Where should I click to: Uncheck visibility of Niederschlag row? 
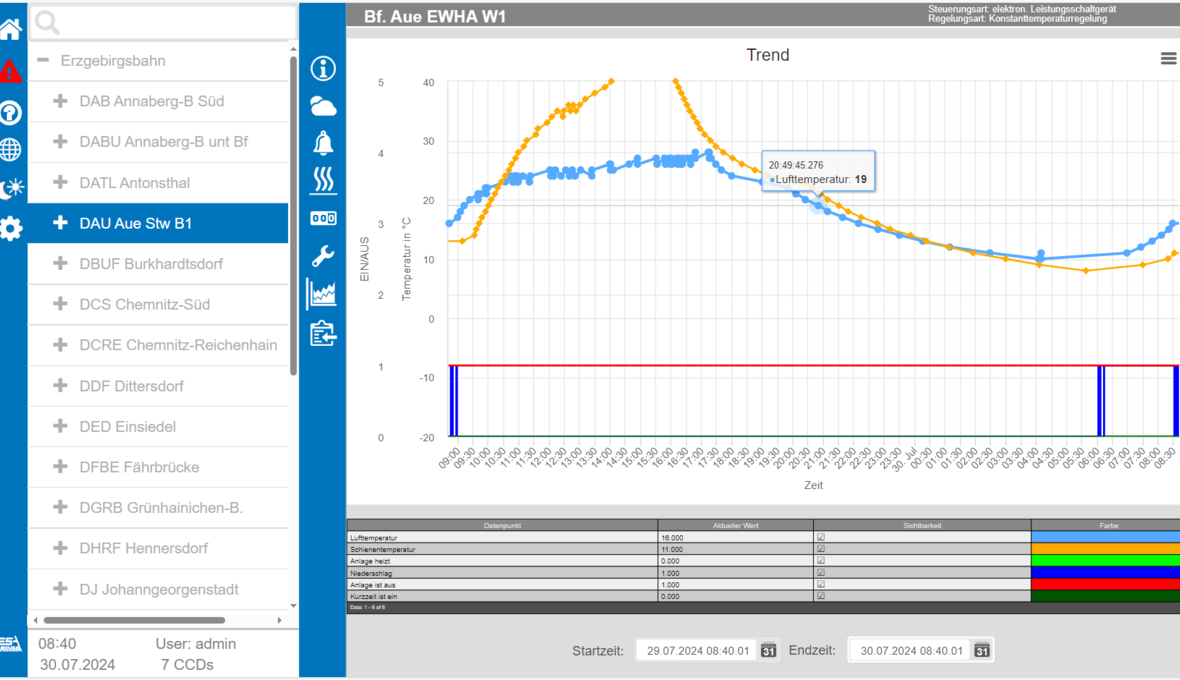point(821,573)
